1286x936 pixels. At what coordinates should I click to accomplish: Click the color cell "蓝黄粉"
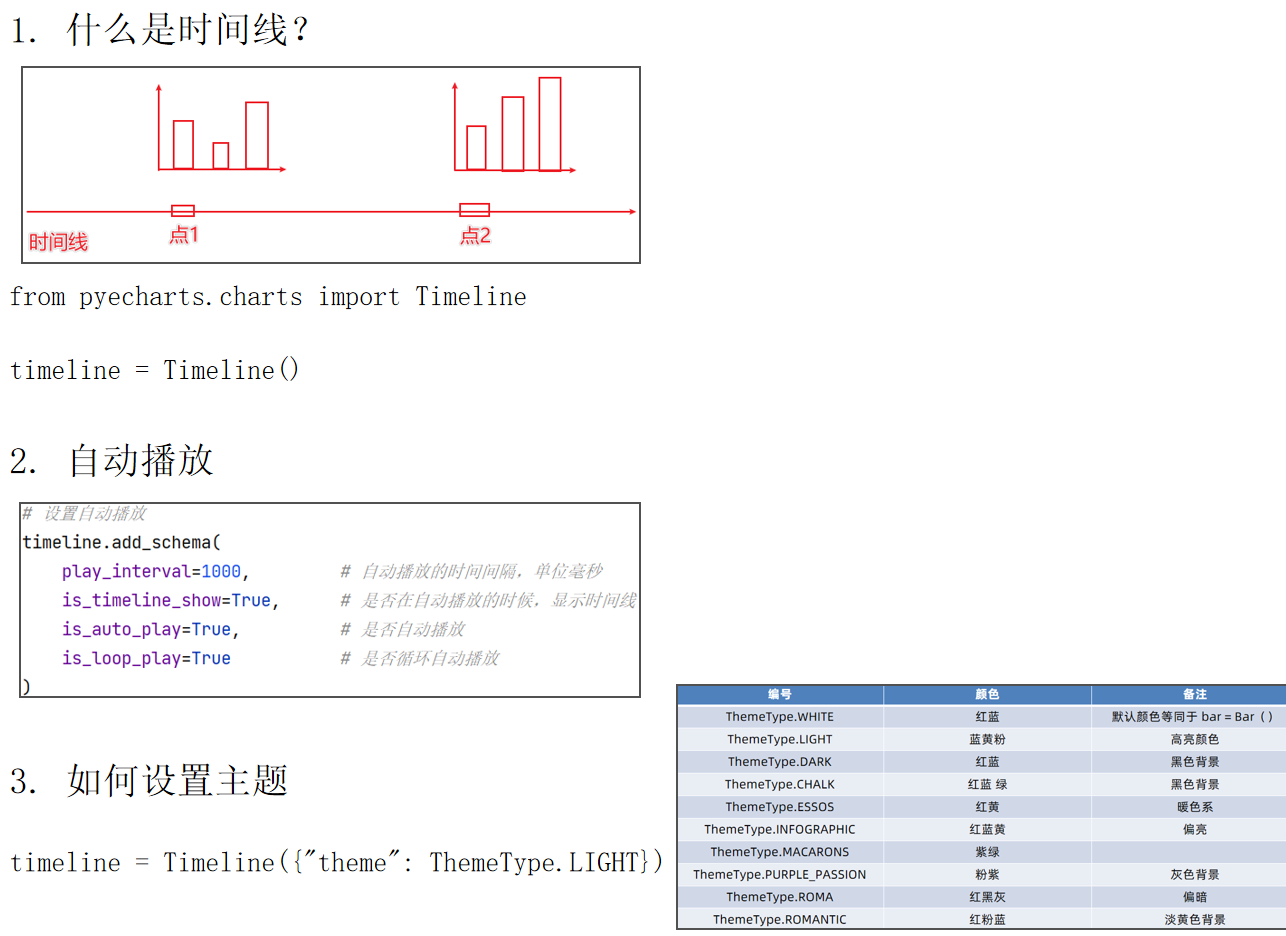[x=987, y=739]
